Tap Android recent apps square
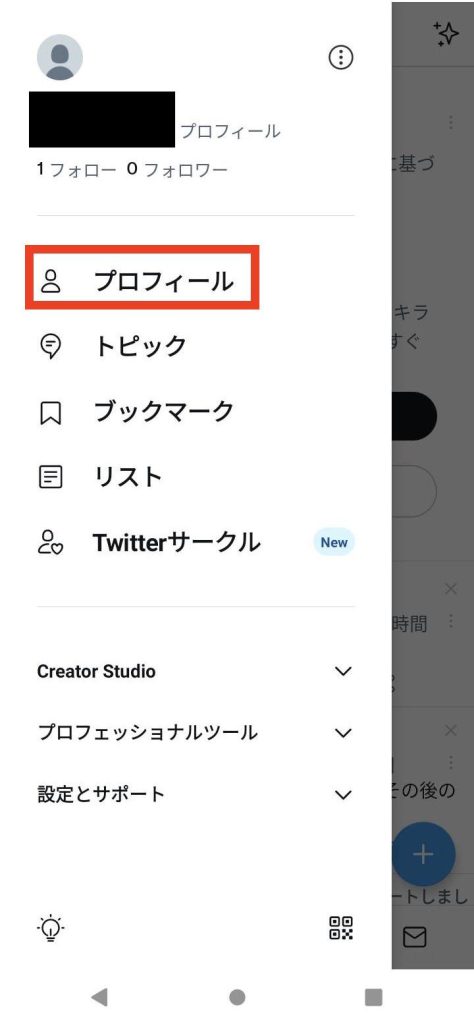 pos(373,997)
